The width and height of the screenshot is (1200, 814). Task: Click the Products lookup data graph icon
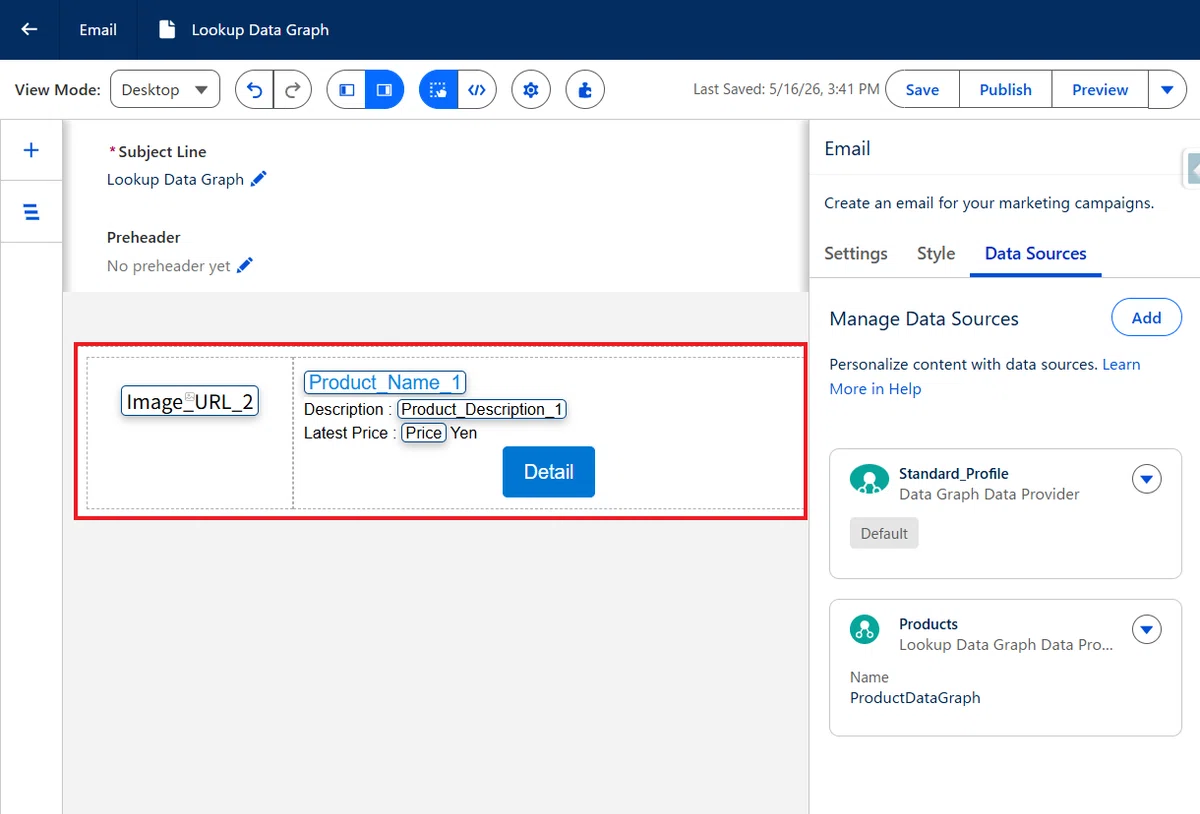tap(864, 629)
